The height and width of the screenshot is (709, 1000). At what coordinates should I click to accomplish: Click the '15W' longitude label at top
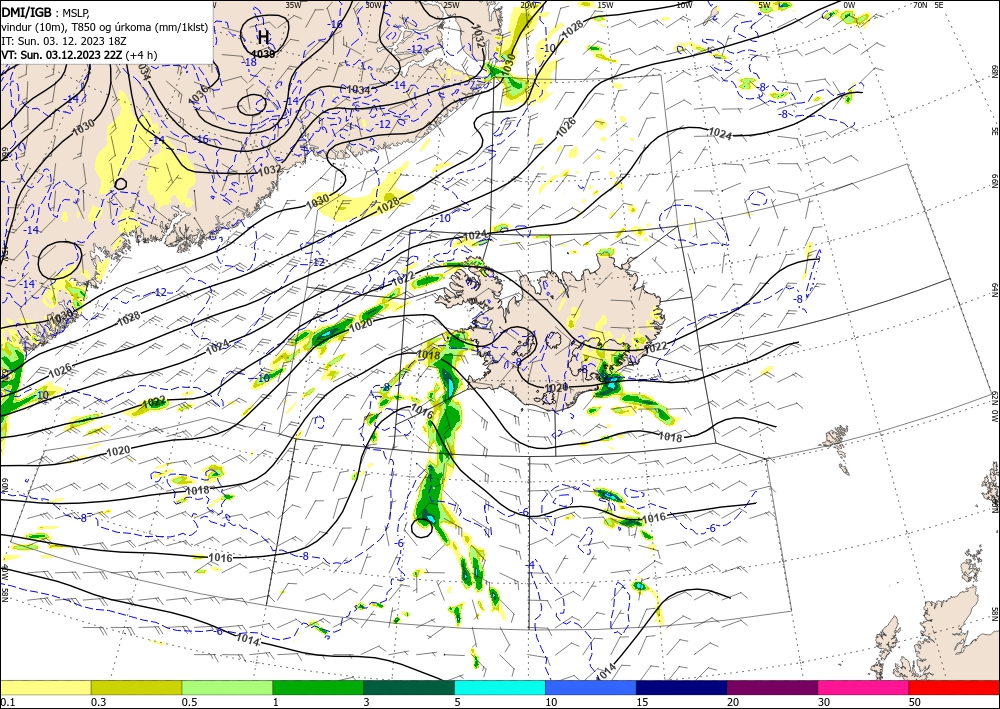coord(605,5)
